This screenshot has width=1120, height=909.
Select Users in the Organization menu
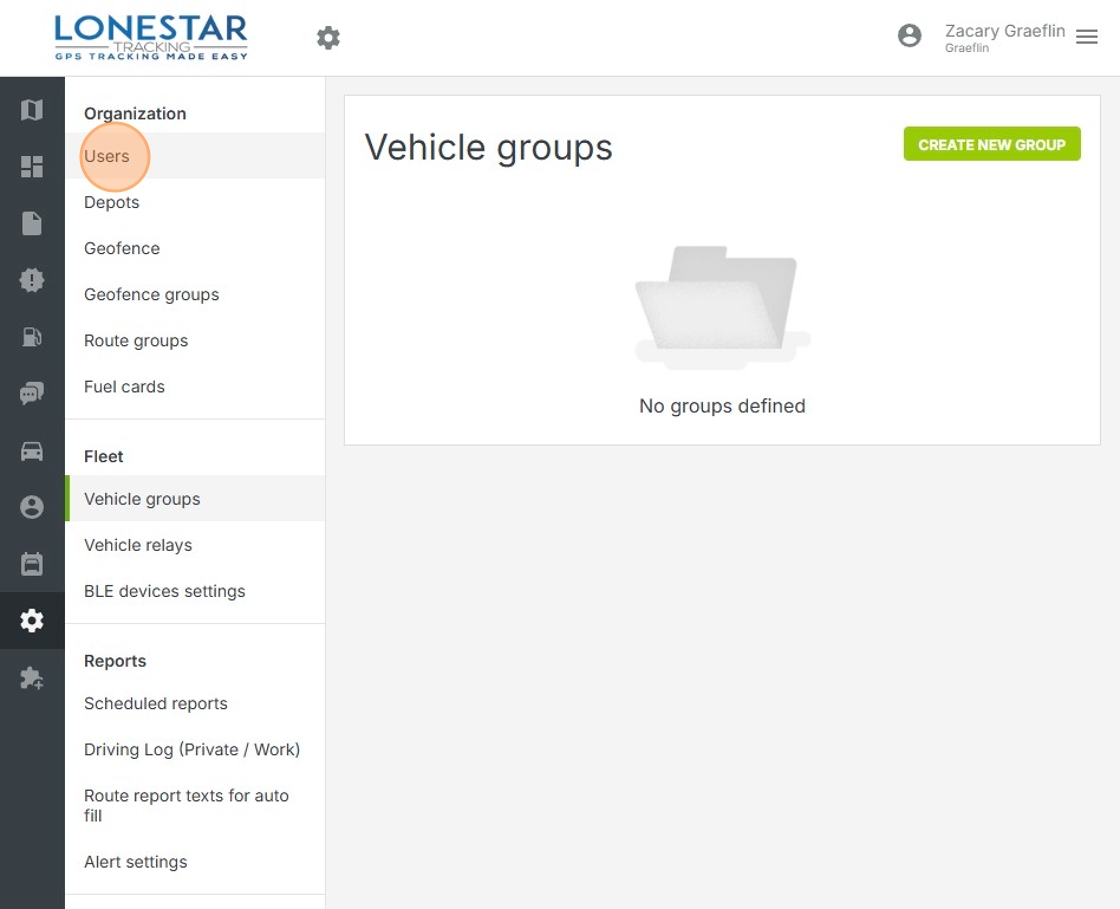tap(107, 156)
